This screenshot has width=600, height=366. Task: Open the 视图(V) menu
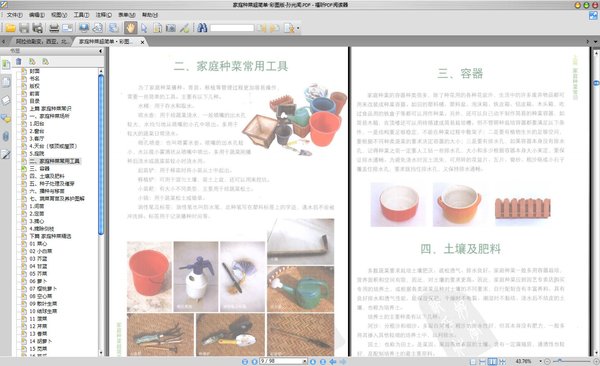pos(59,15)
